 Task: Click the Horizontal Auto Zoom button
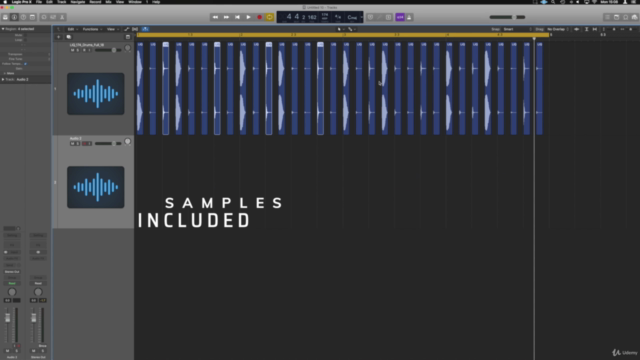click(x=595, y=29)
